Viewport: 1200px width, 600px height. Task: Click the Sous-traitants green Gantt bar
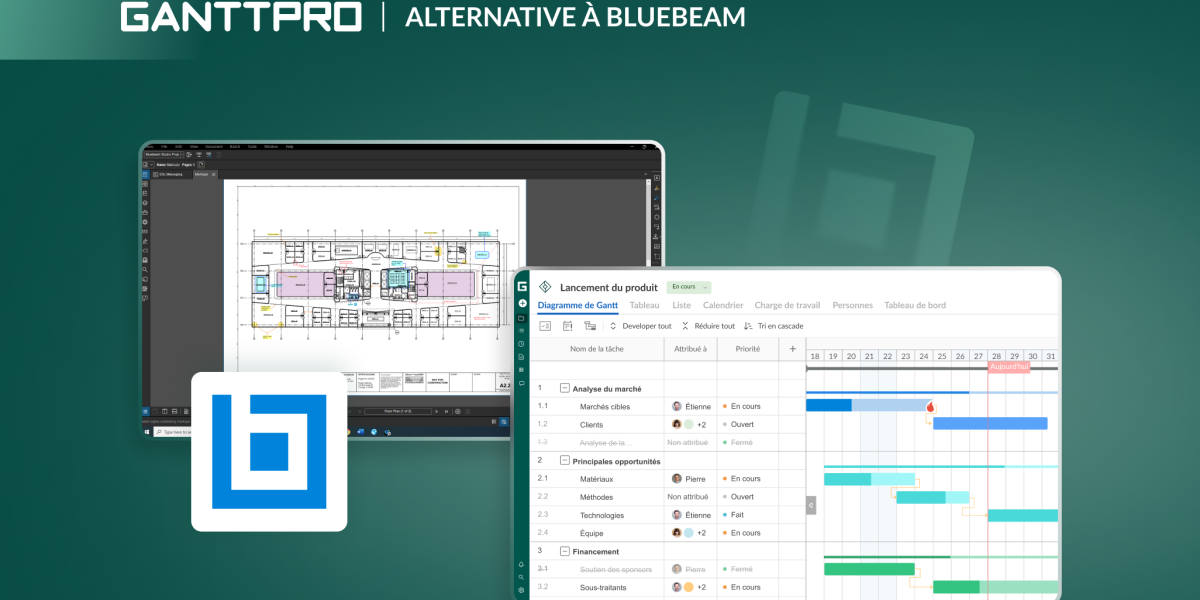[x=995, y=587]
